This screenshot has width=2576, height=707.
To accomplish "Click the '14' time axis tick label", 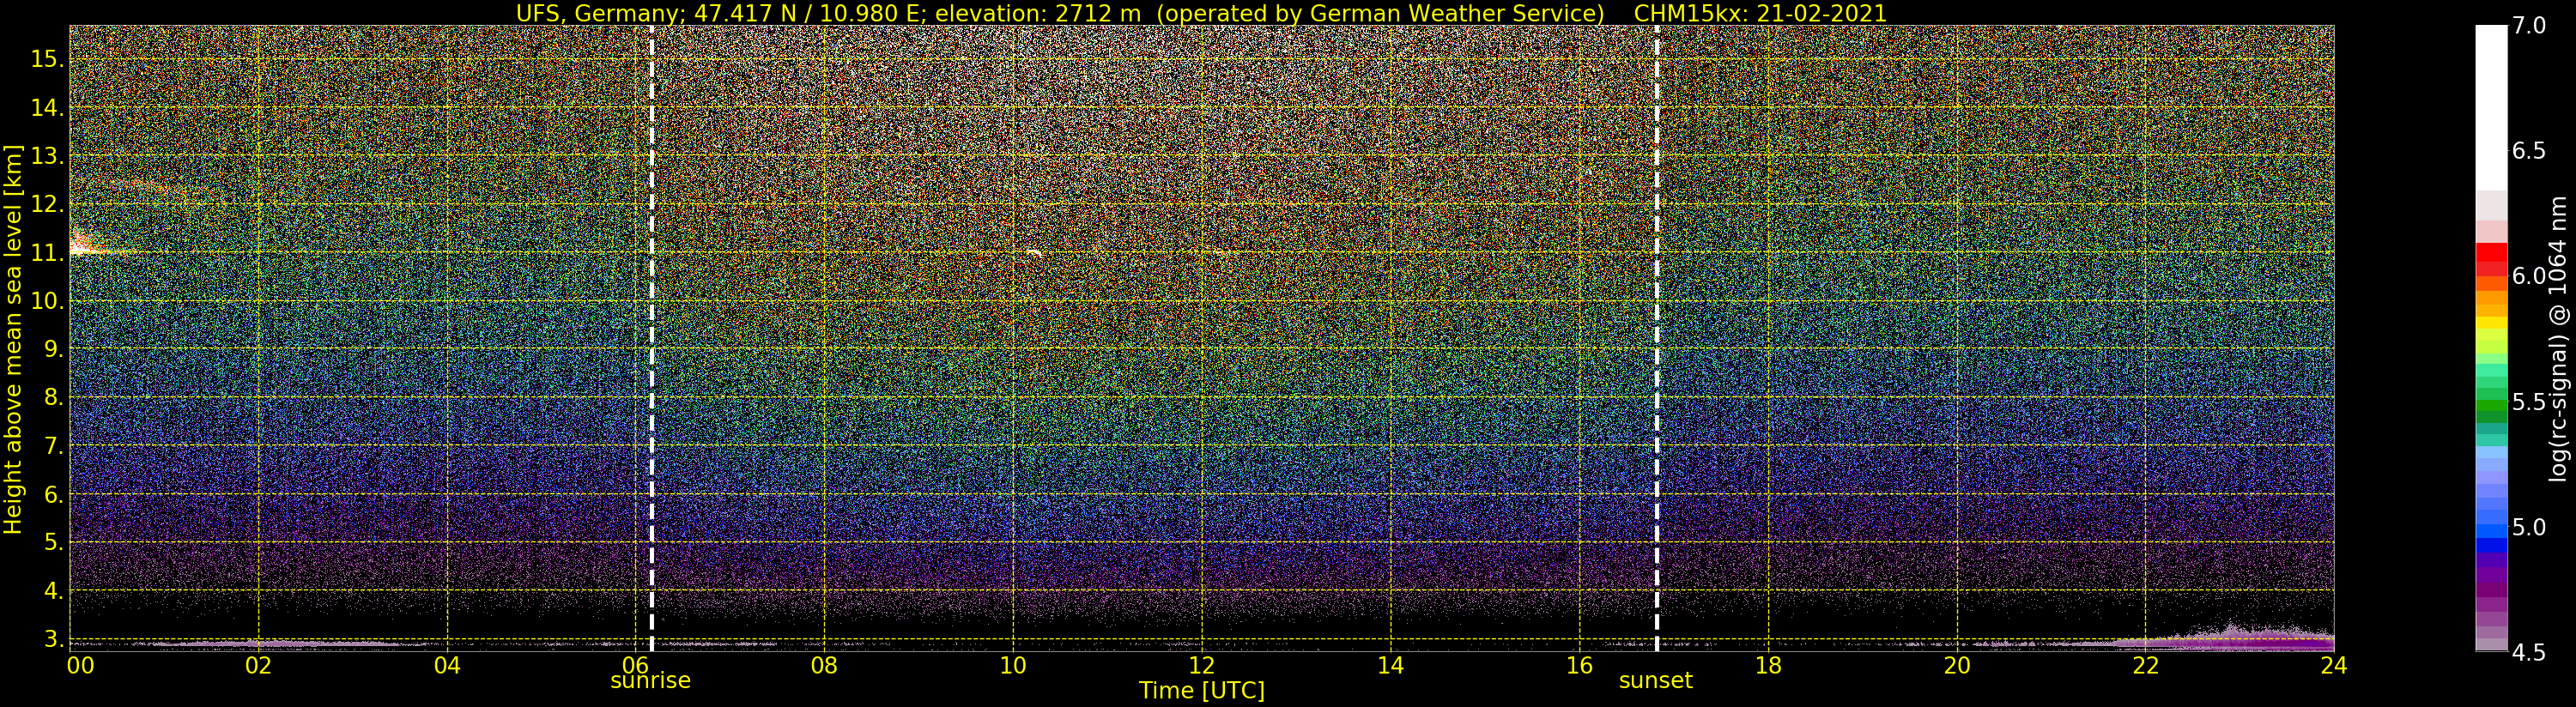I will 1390,666.
